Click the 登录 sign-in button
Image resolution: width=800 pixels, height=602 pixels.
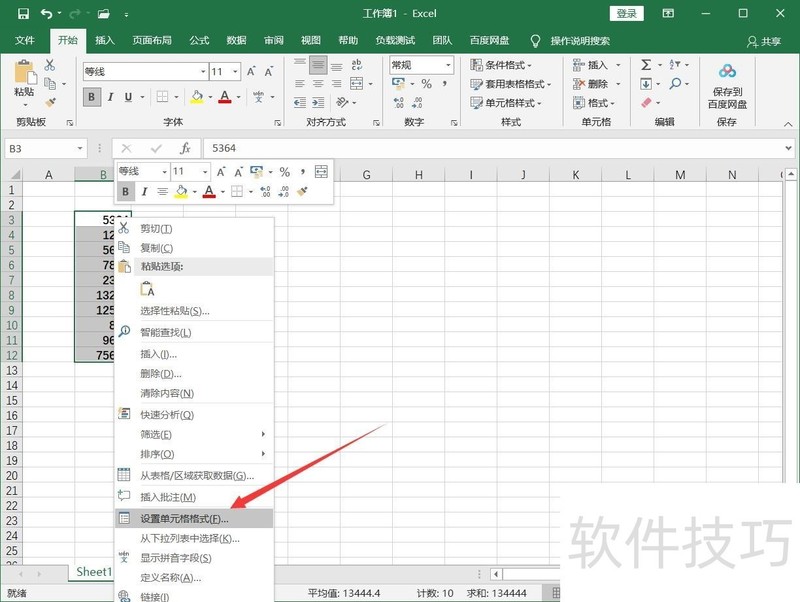pyautogui.click(x=627, y=14)
